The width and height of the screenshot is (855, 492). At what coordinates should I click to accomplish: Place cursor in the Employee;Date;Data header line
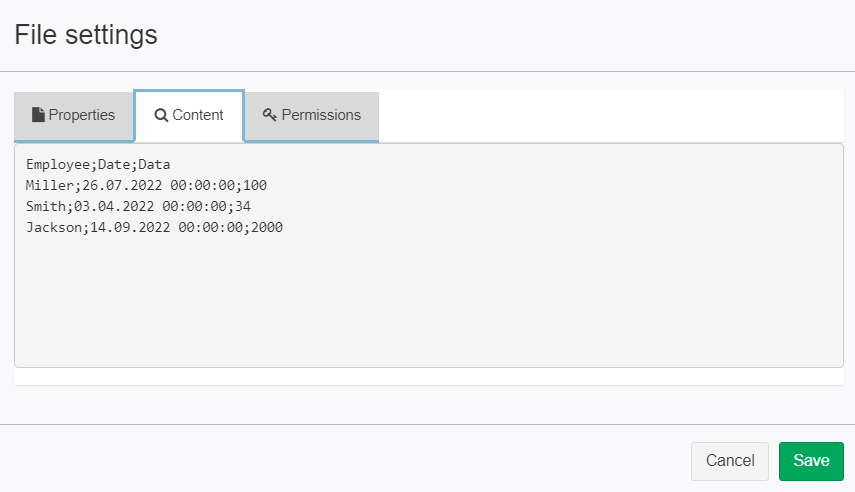pos(98,165)
